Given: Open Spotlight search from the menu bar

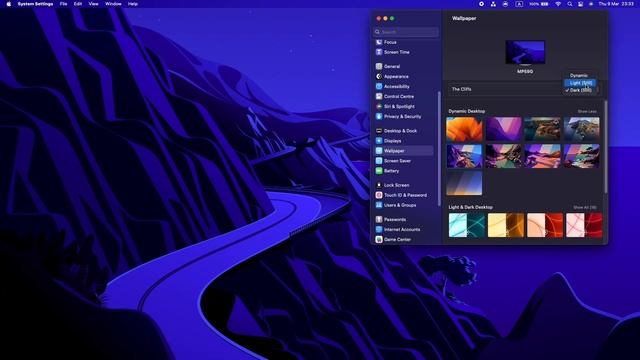Looking at the screenshot, I should pos(569,4).
